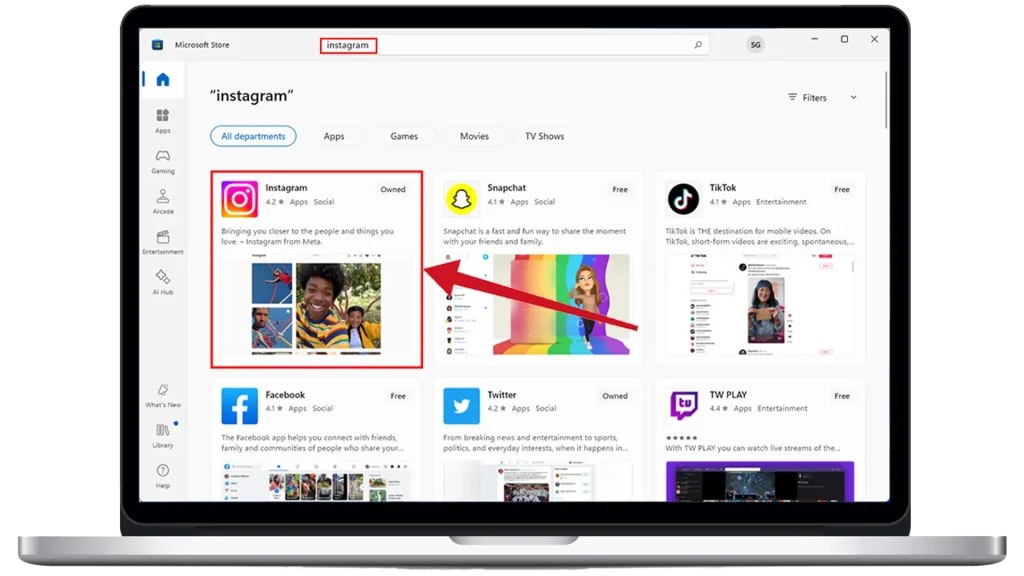Open the AI Hub section

[163, 283]
